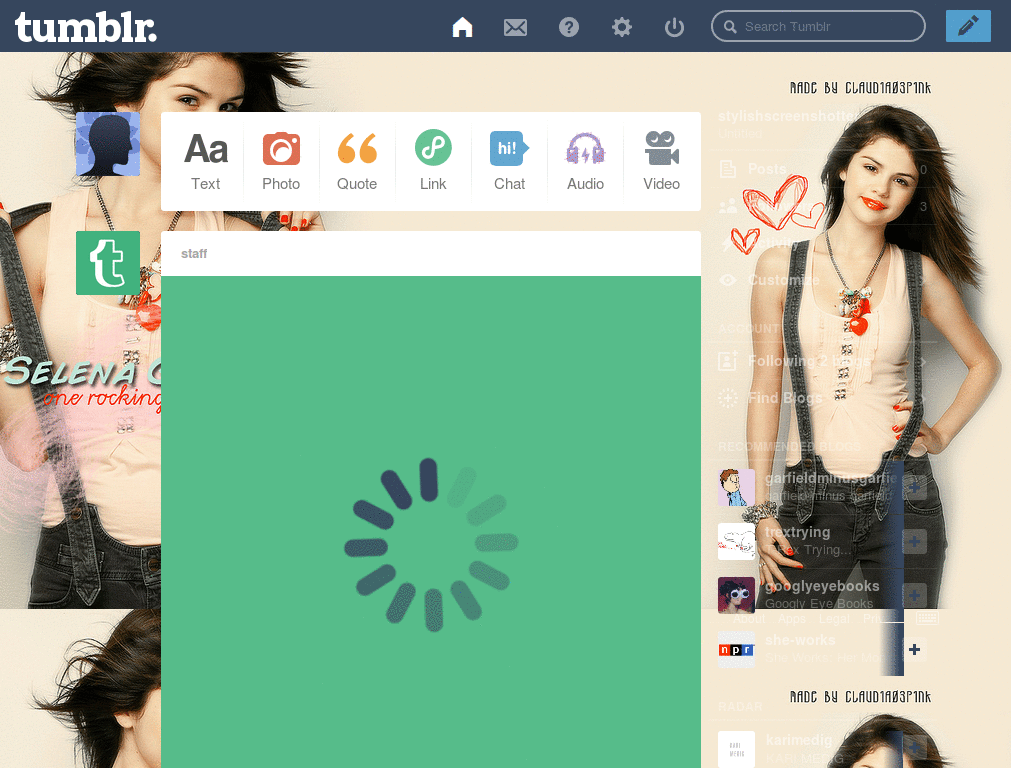This screenshot has height=768, width=1024.
Task: Open the Quote post composer
Action: [x=357, y=160]
